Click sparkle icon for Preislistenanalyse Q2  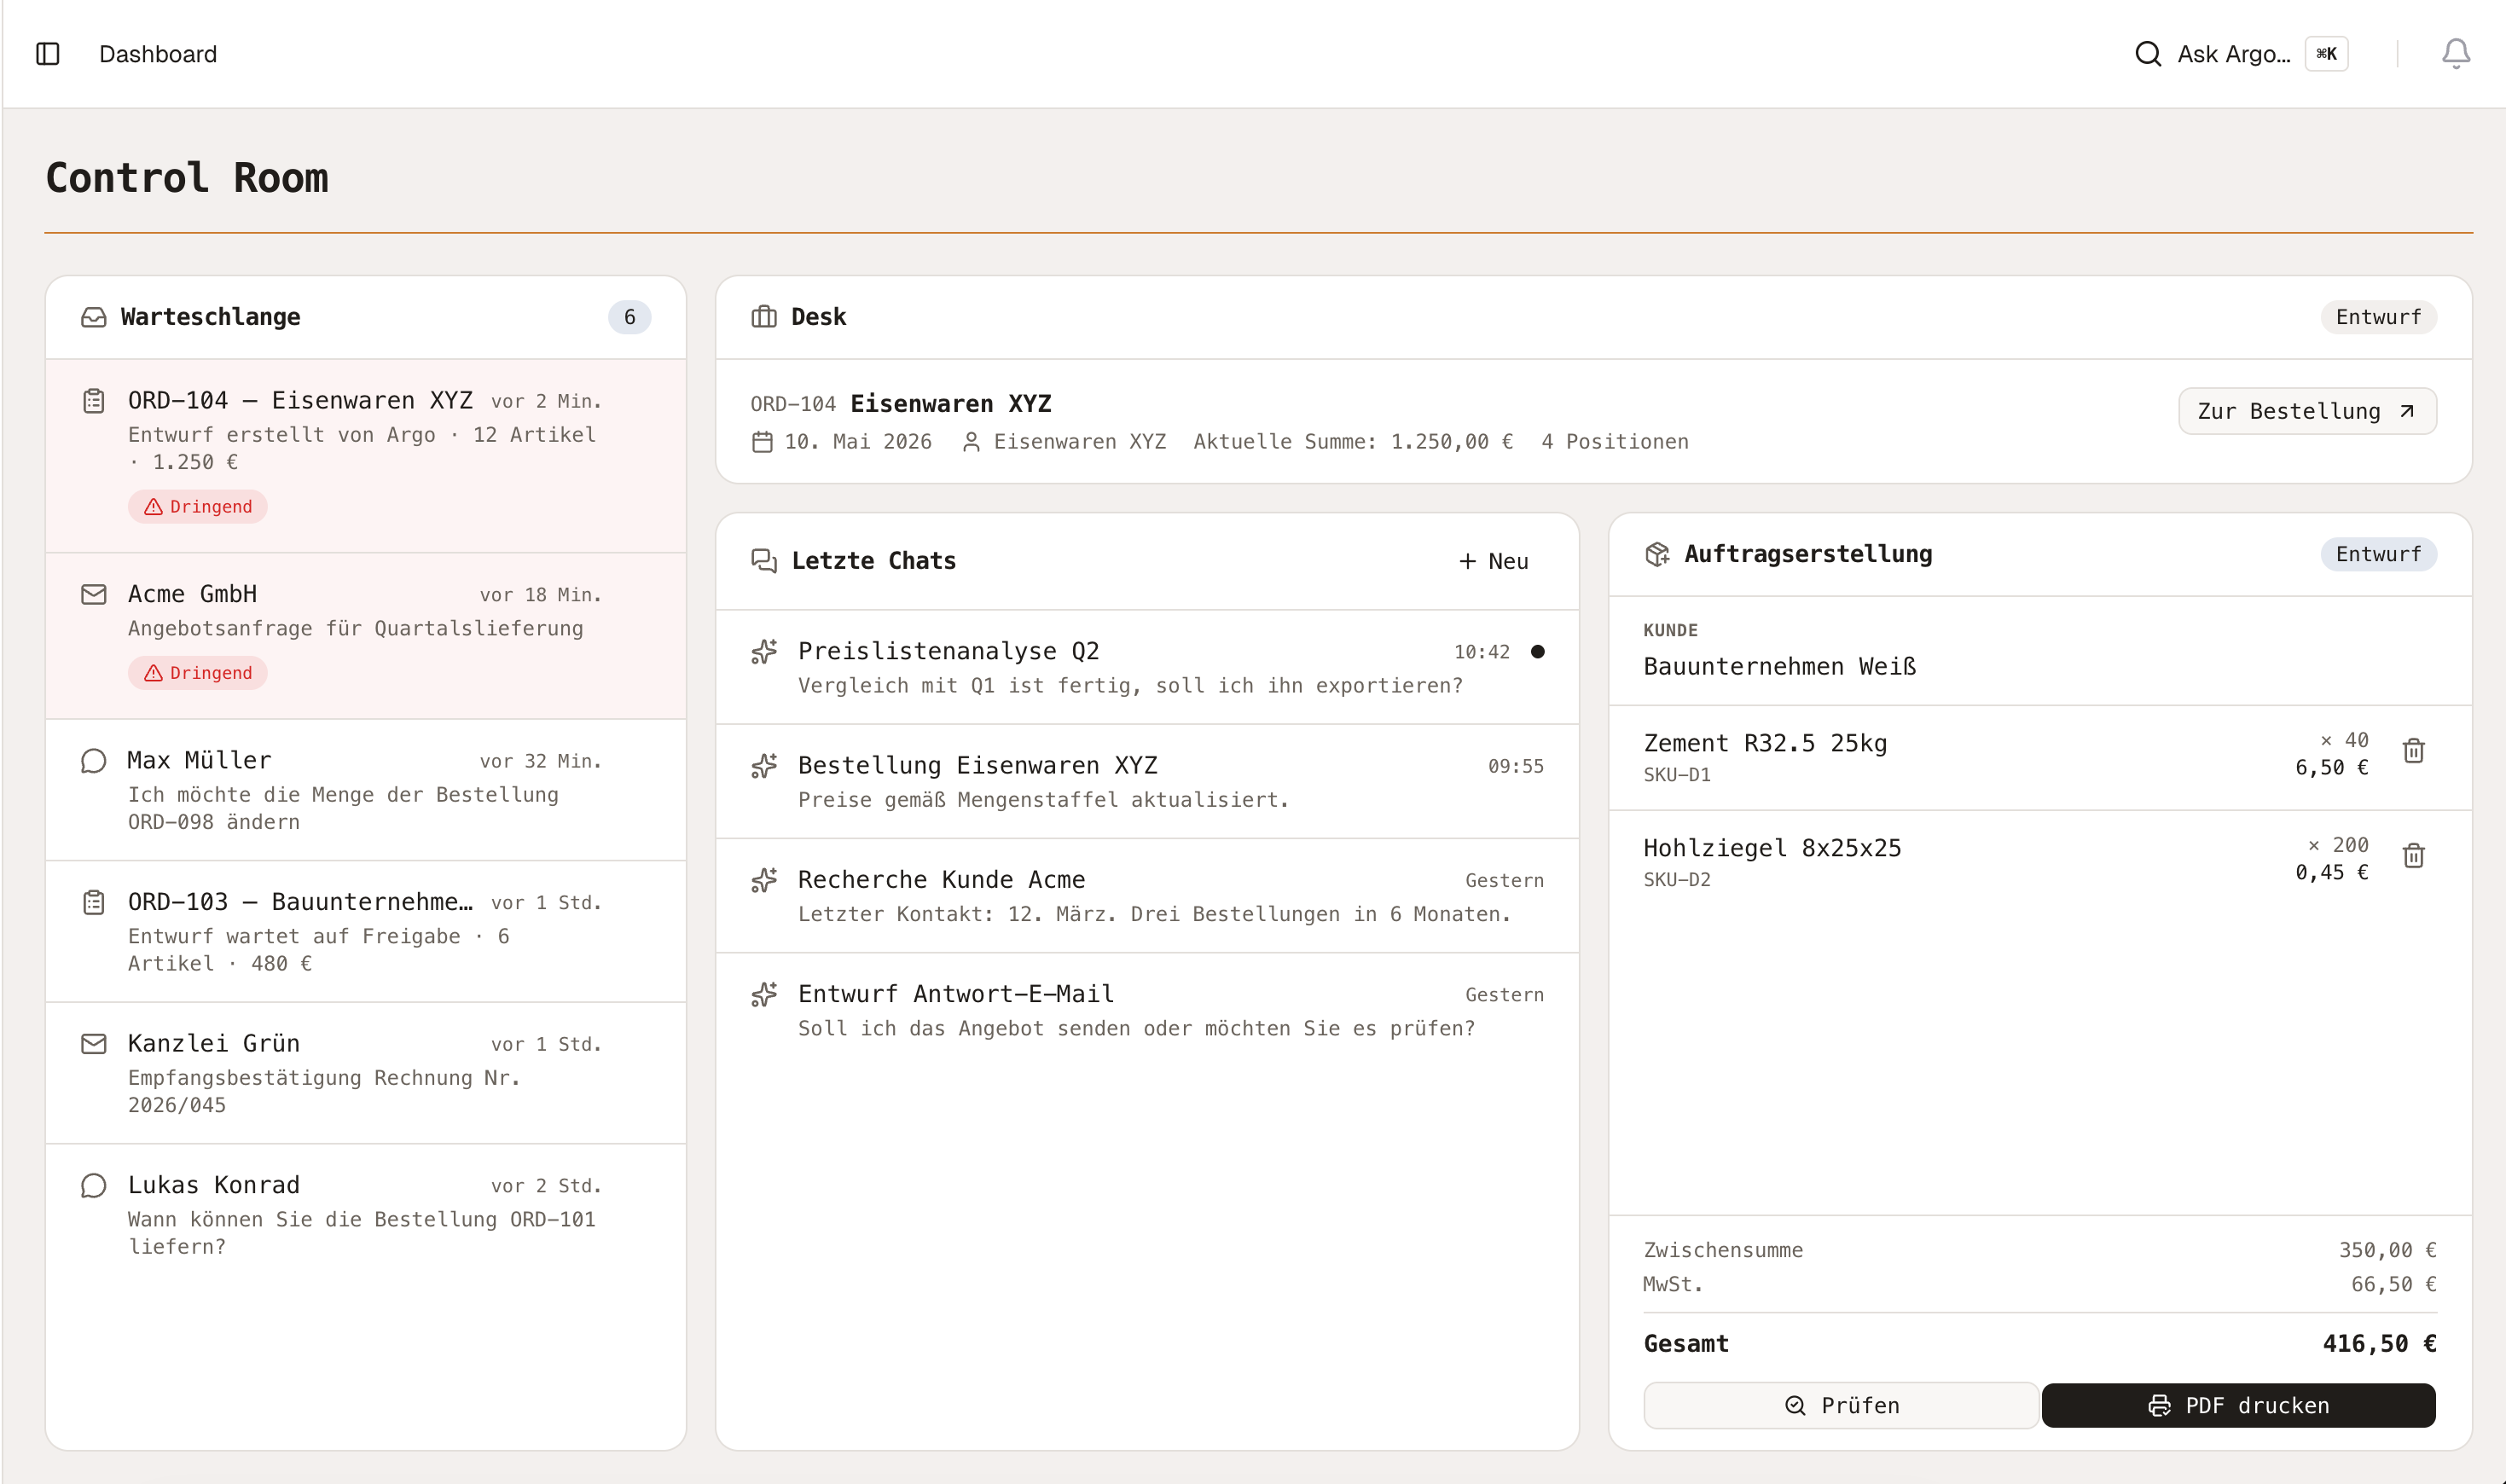tap(764, 652)
